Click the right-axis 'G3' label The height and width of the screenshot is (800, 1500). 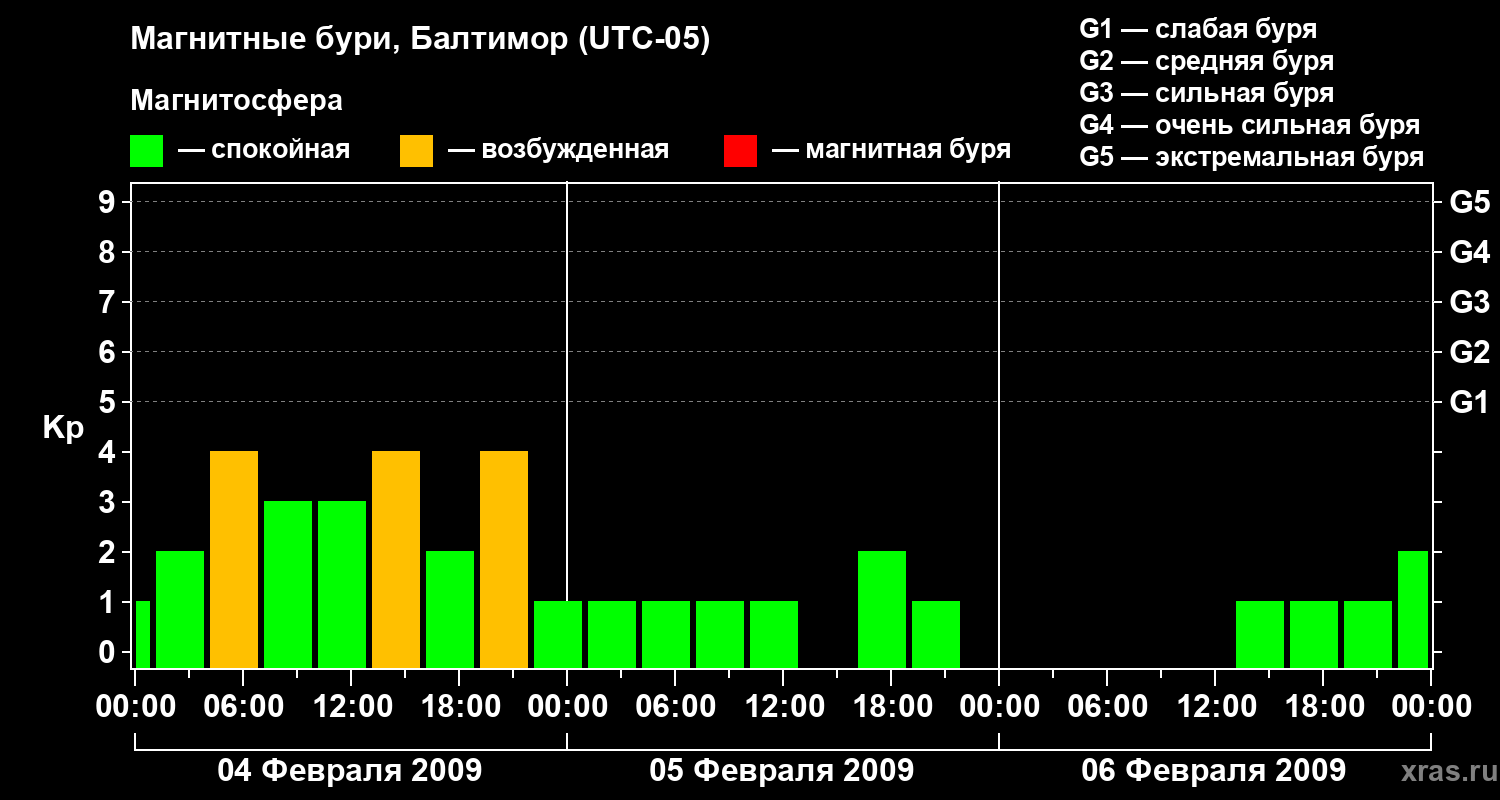pyautogui.click(x=1470, y=302)
